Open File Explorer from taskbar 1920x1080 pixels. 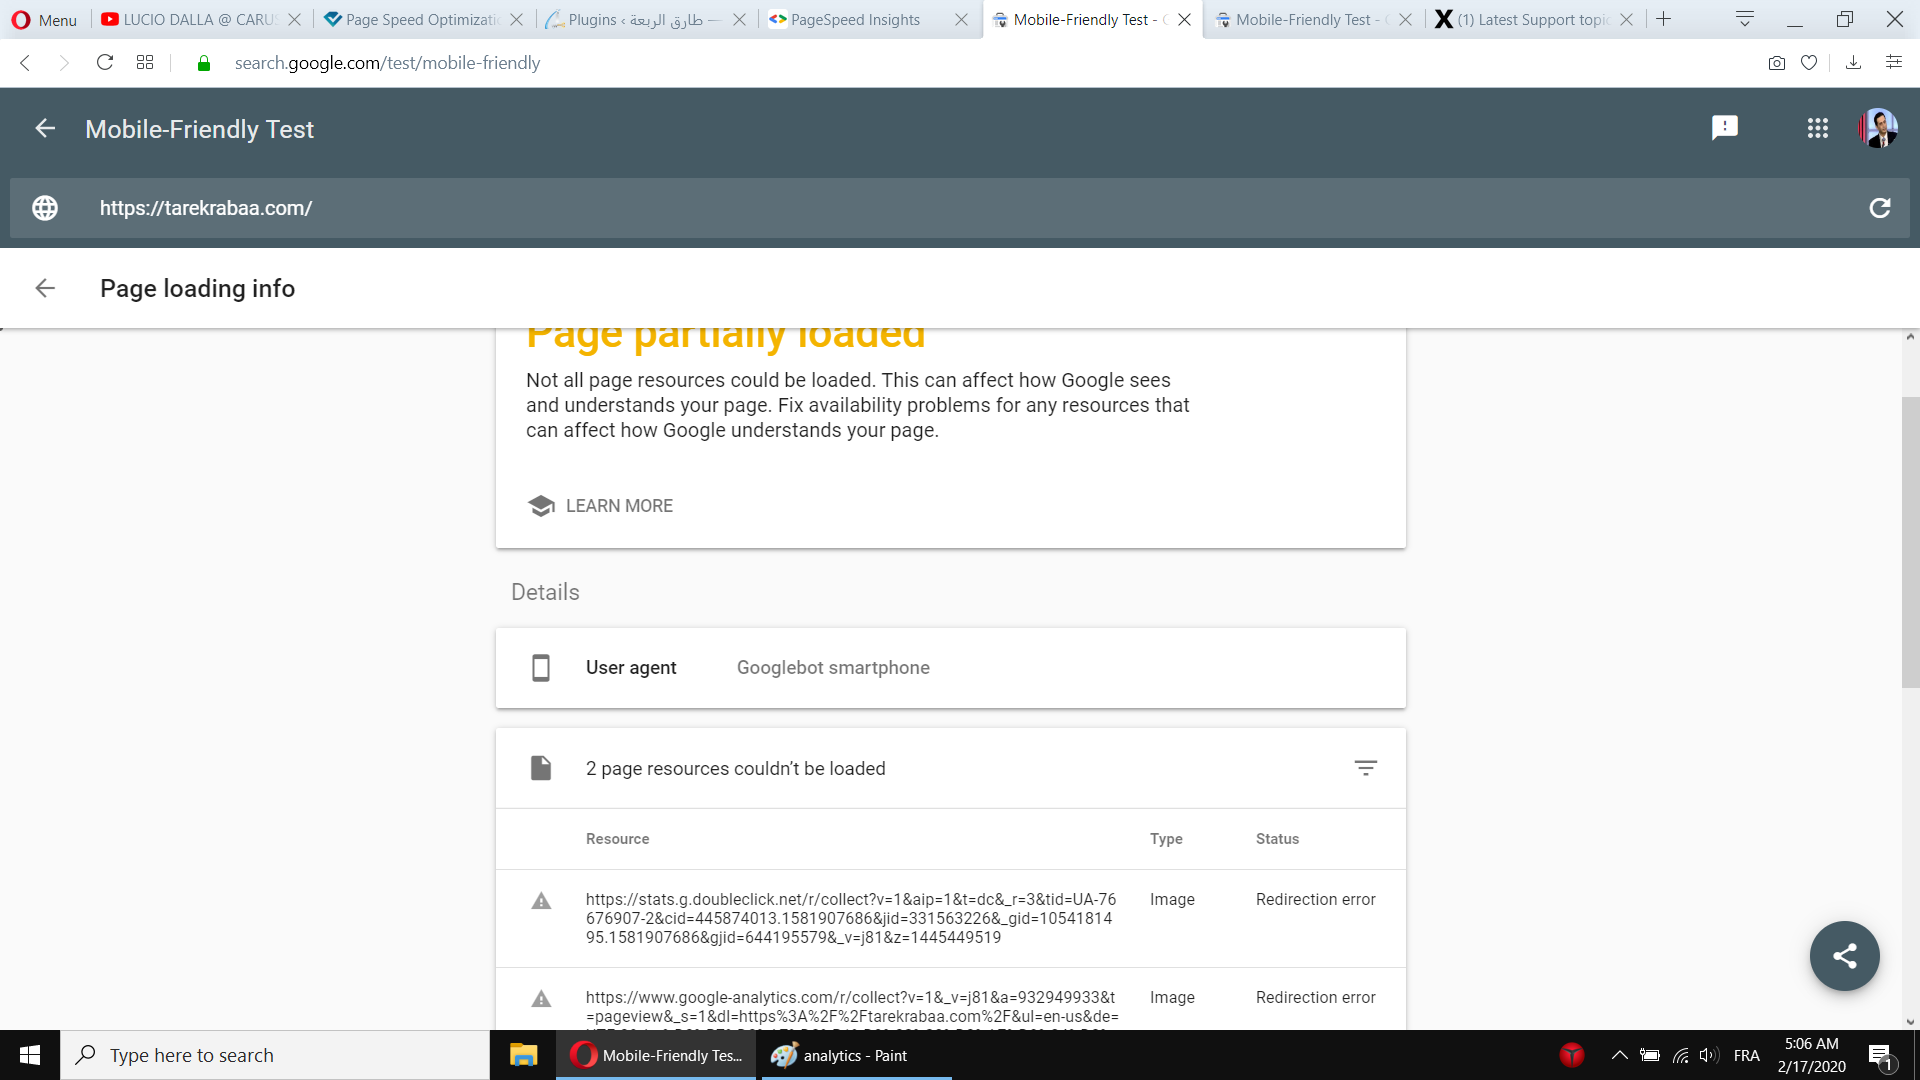[523, 1055]
